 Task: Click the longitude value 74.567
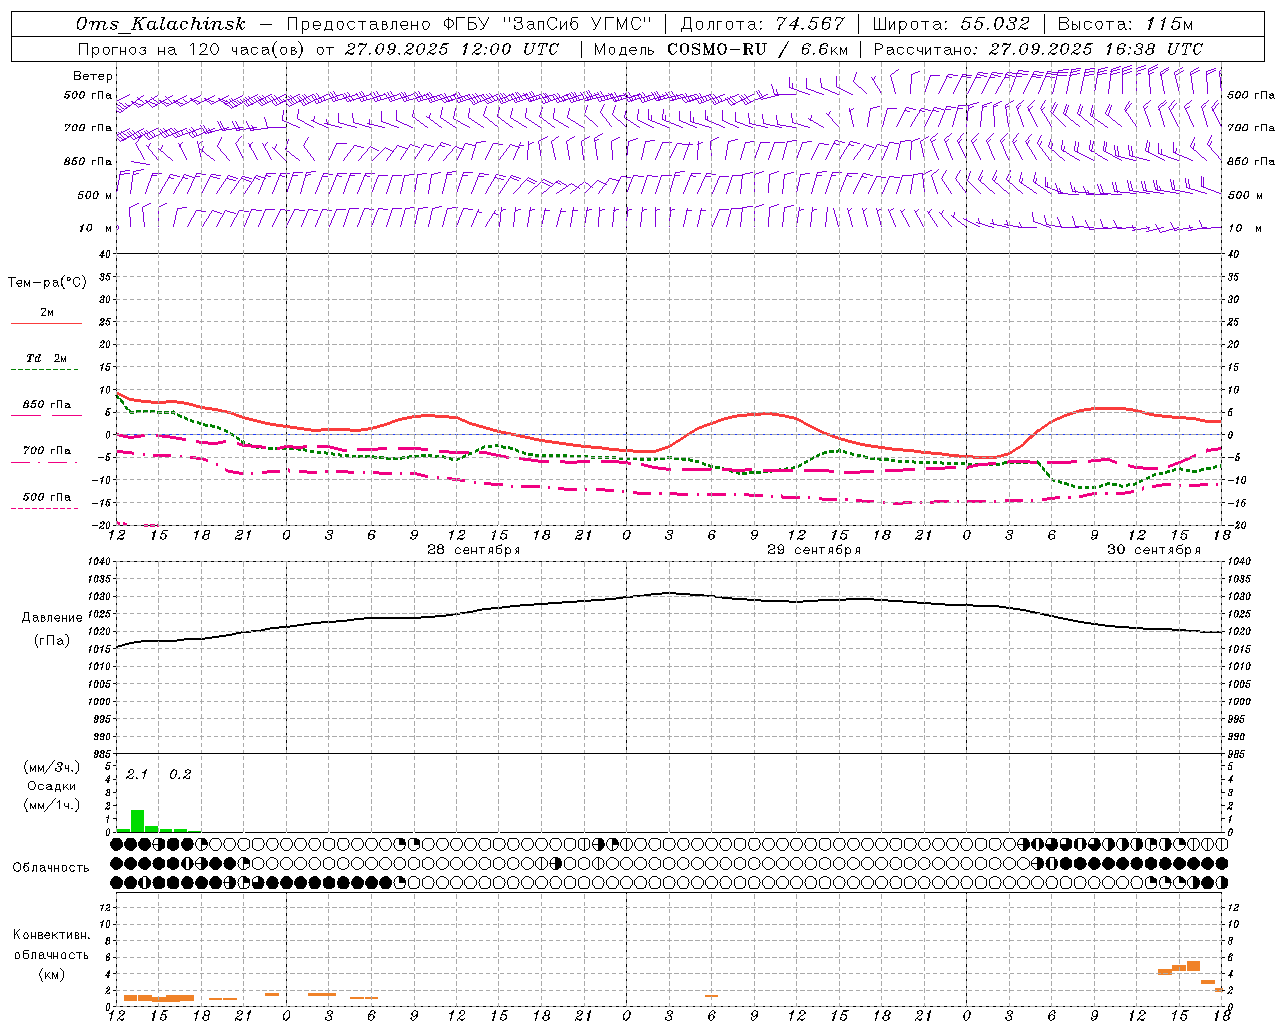tap(811, 24)
